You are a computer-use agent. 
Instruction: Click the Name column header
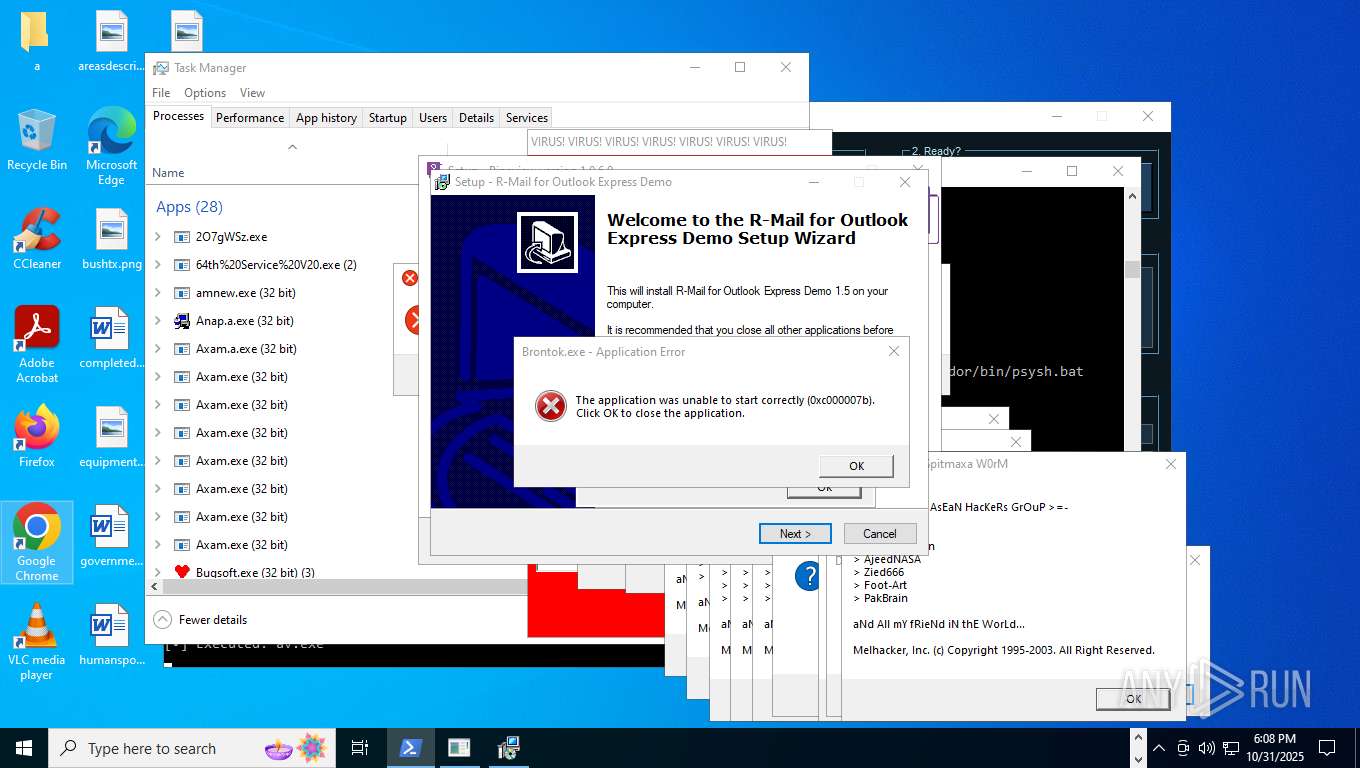pyautogui.click(x=168, y=173)
